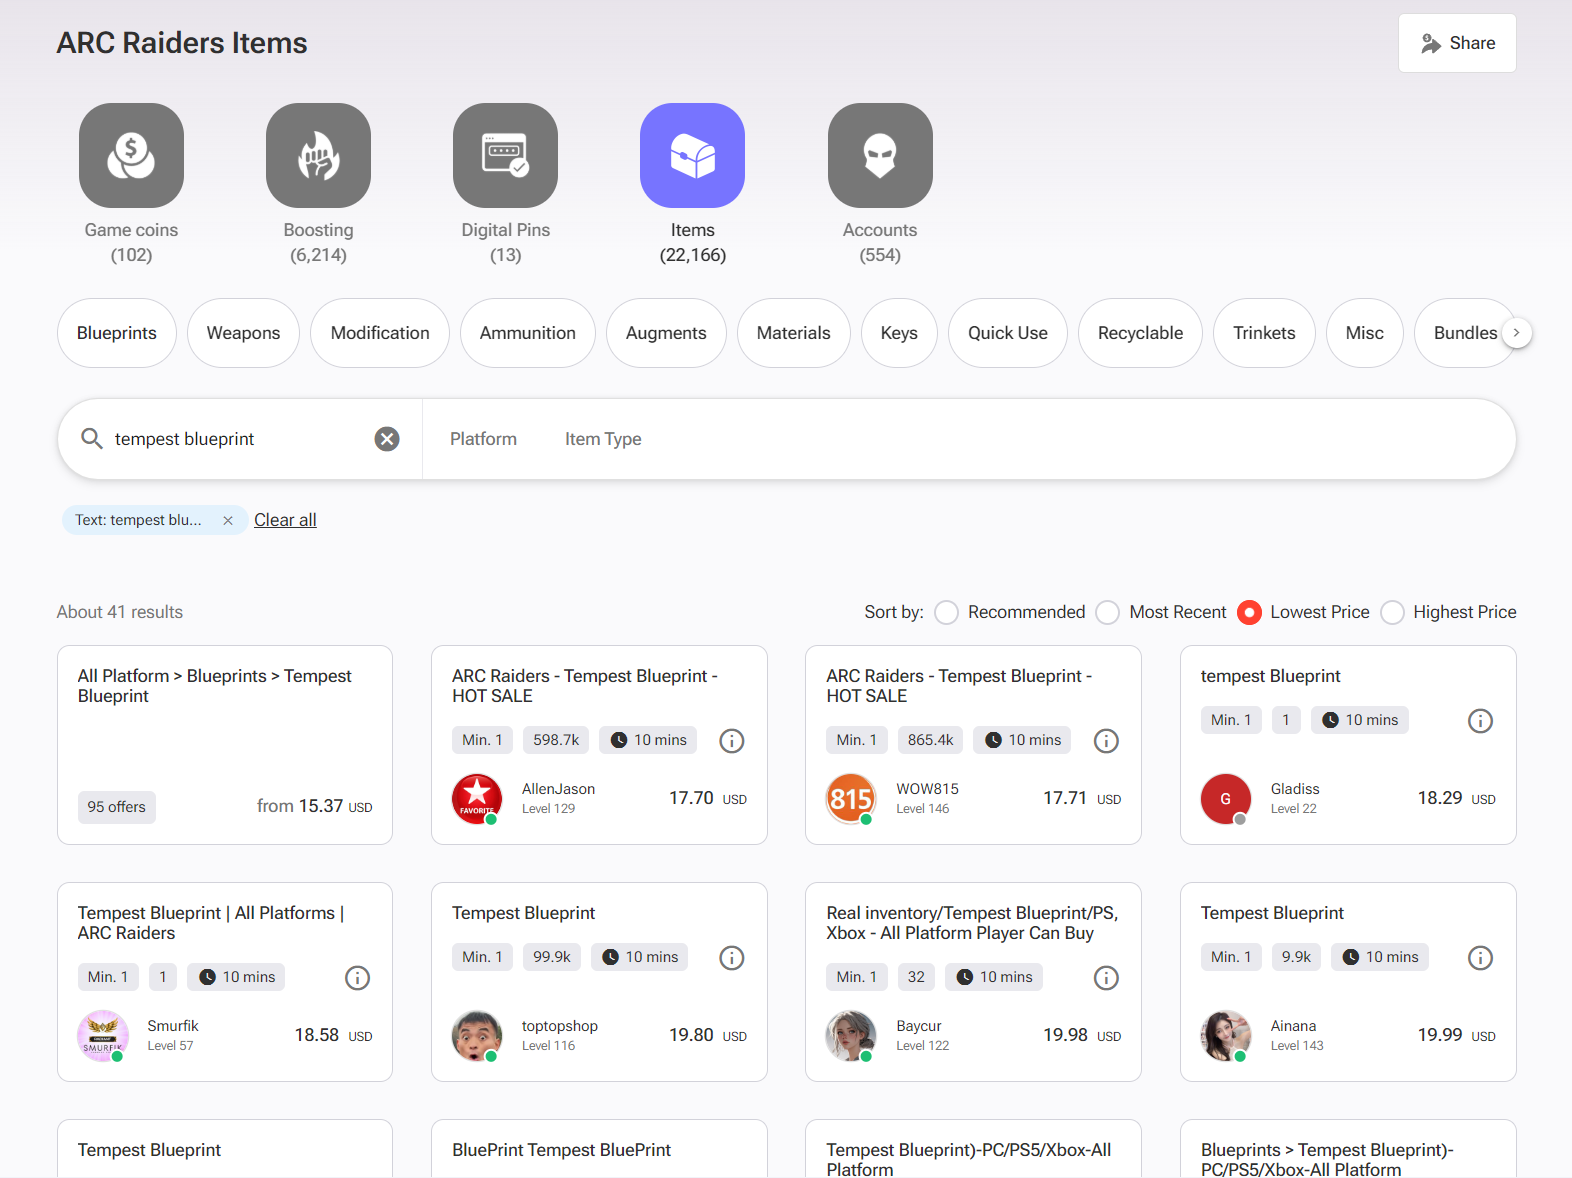1572x1178 pixels.
Task: Sort results by Recommended
Action: pos(947,612)
